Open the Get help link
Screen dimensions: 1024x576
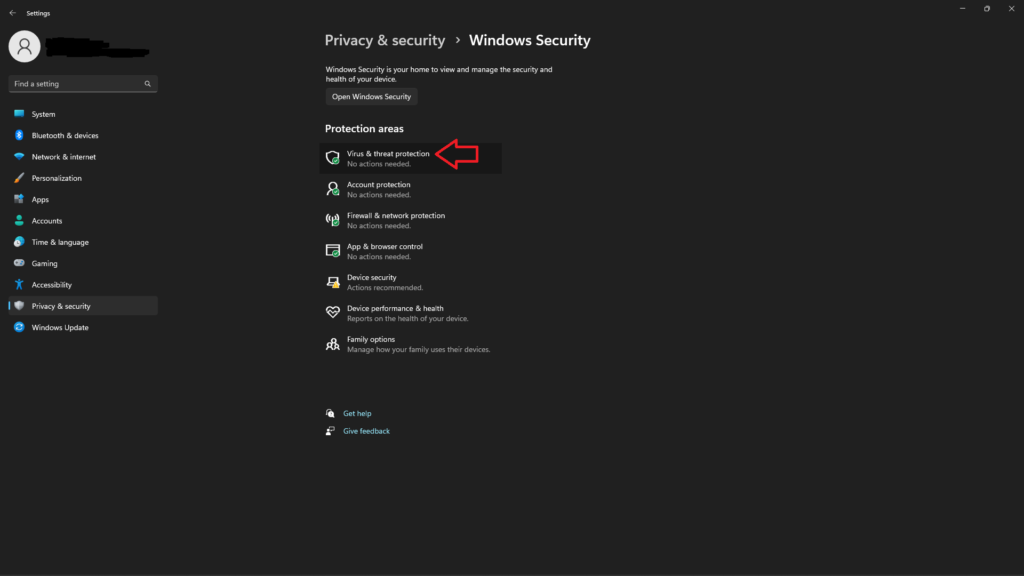pyautogui.click(x=357, y=413)
